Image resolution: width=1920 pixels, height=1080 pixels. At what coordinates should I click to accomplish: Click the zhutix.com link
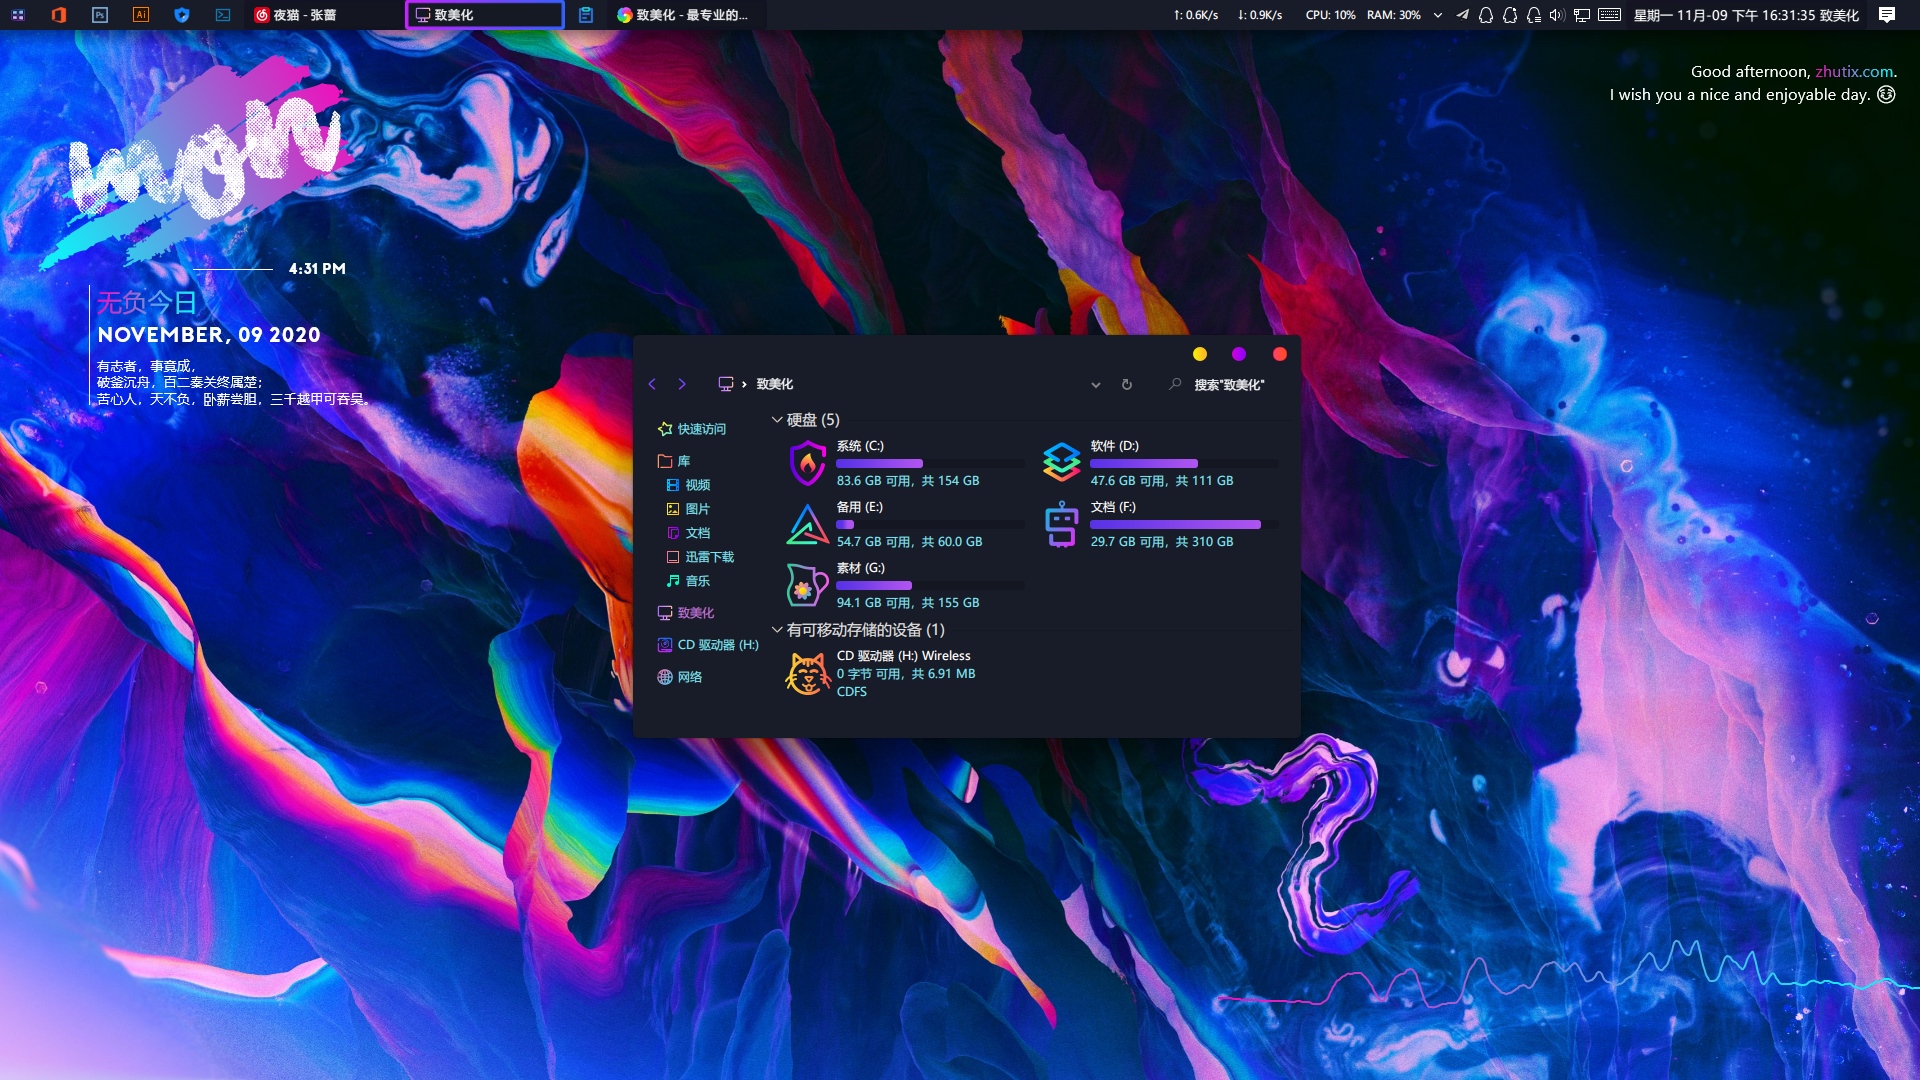coord(1854,71)
